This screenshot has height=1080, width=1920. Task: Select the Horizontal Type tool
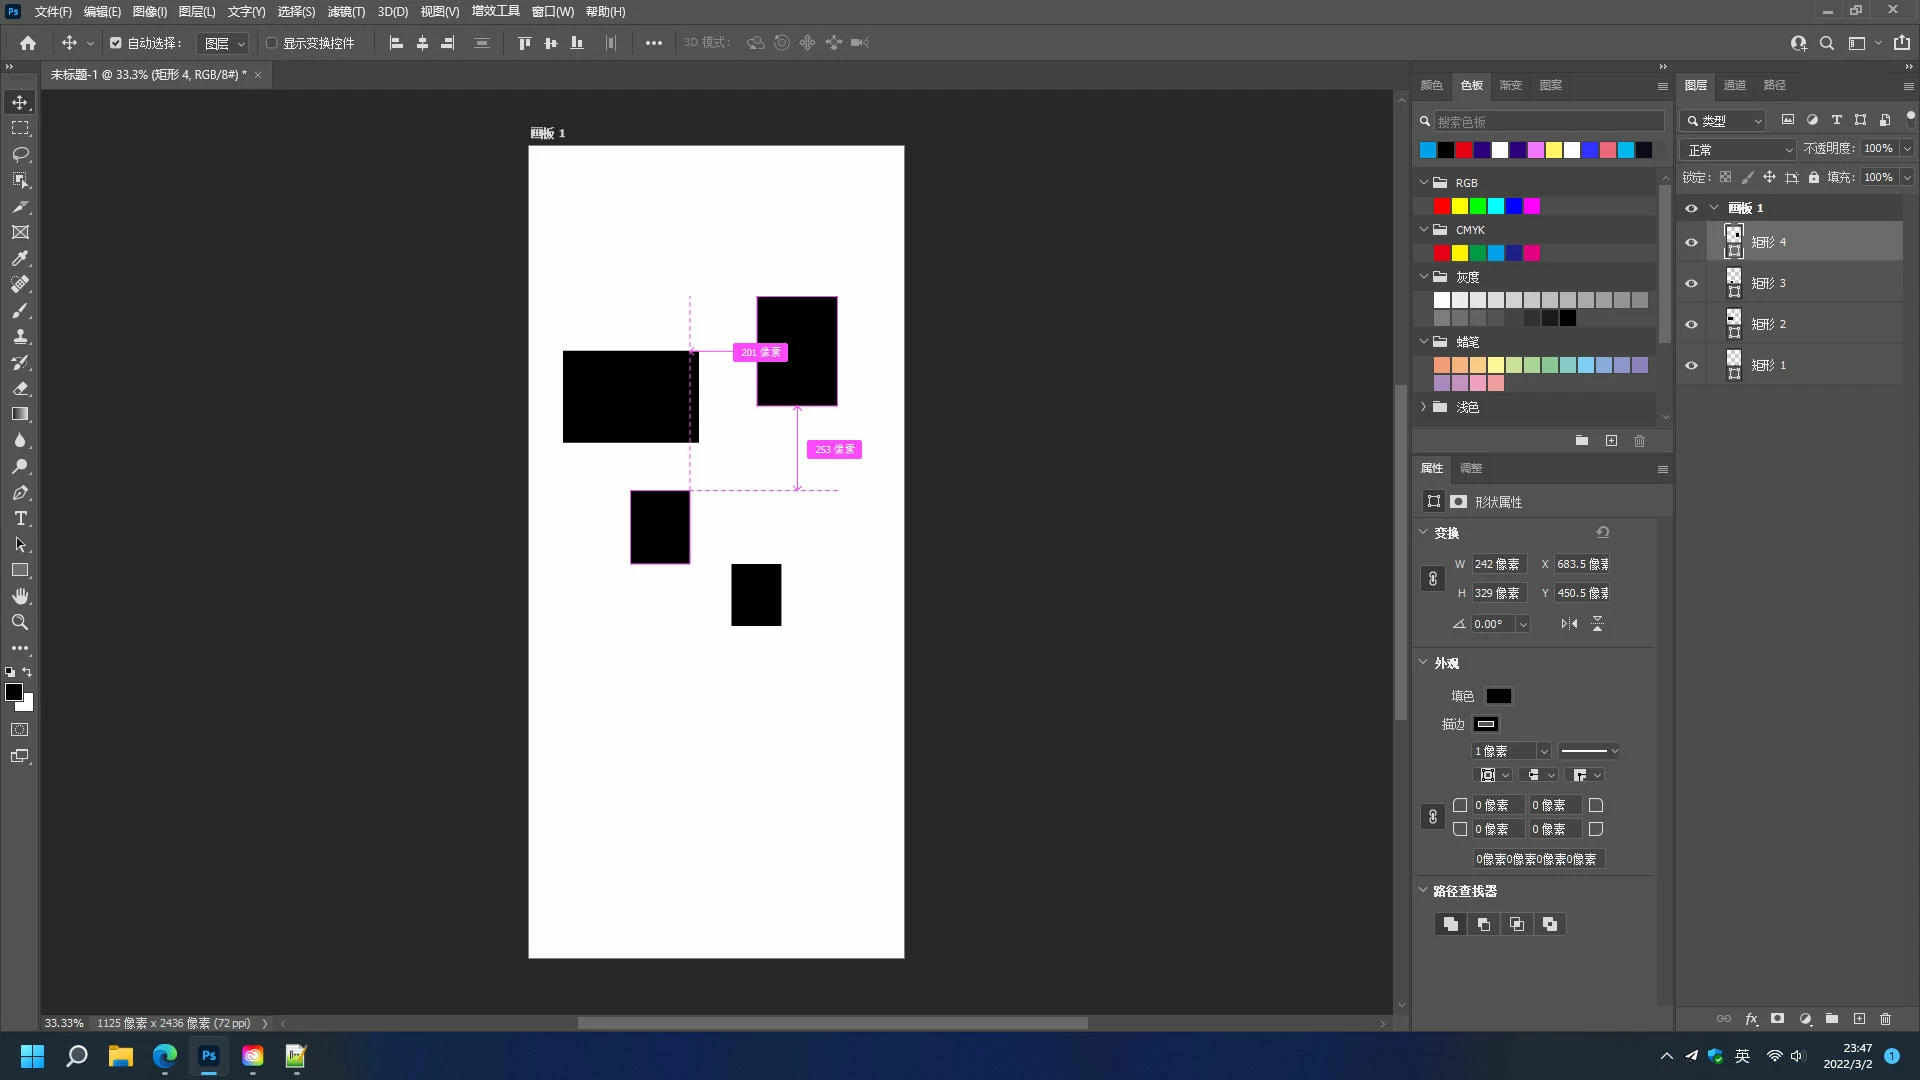pos(20,518)
